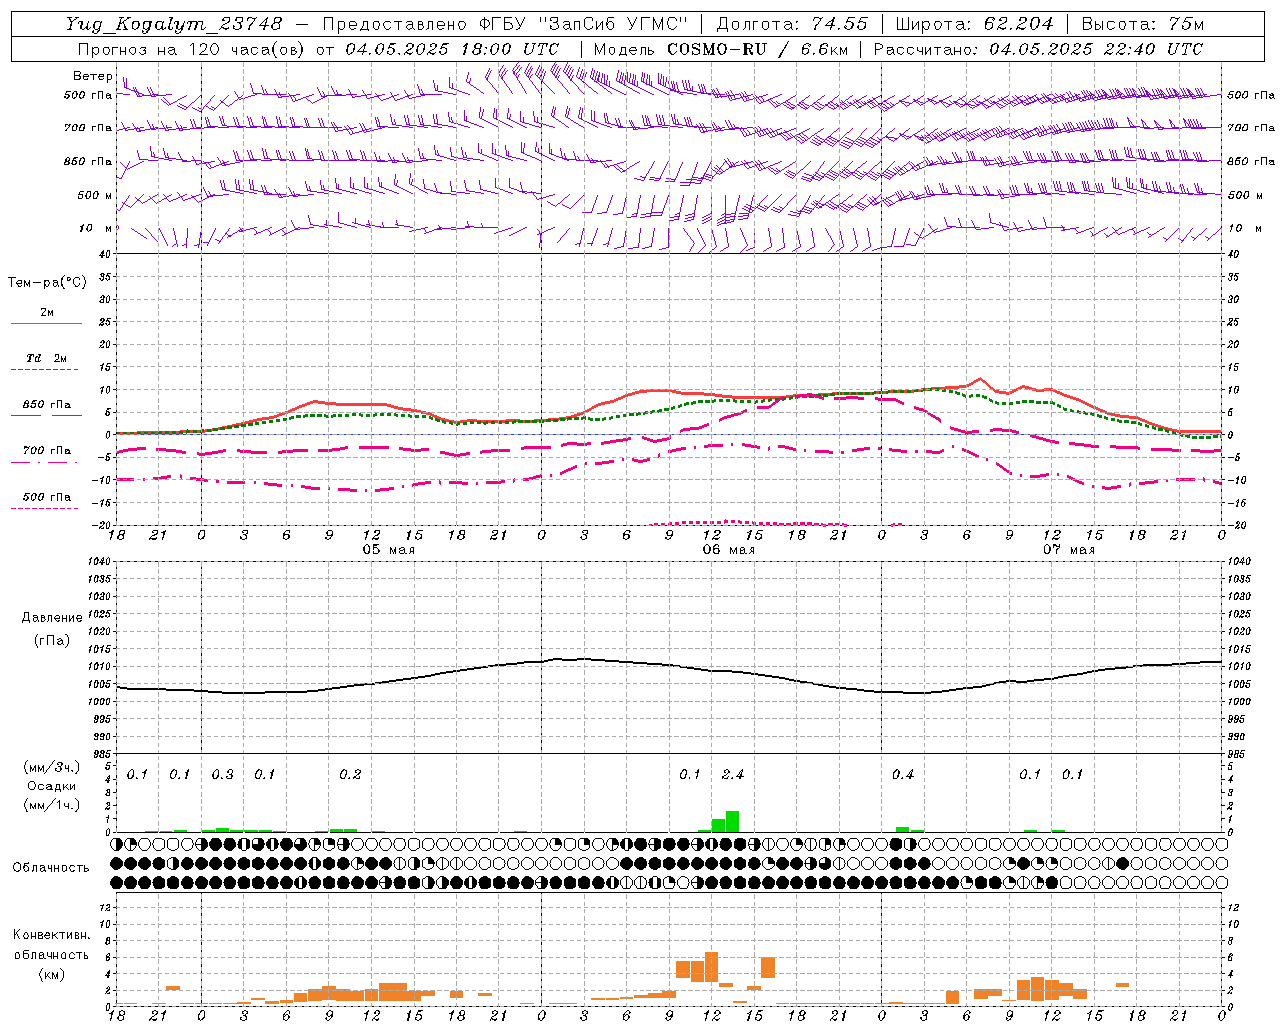Viewport: 1280px width, 1024px height.
Task: Click the 'Широта: 62.204' header value
Action: pyautogui.click(x=974, y=23)
